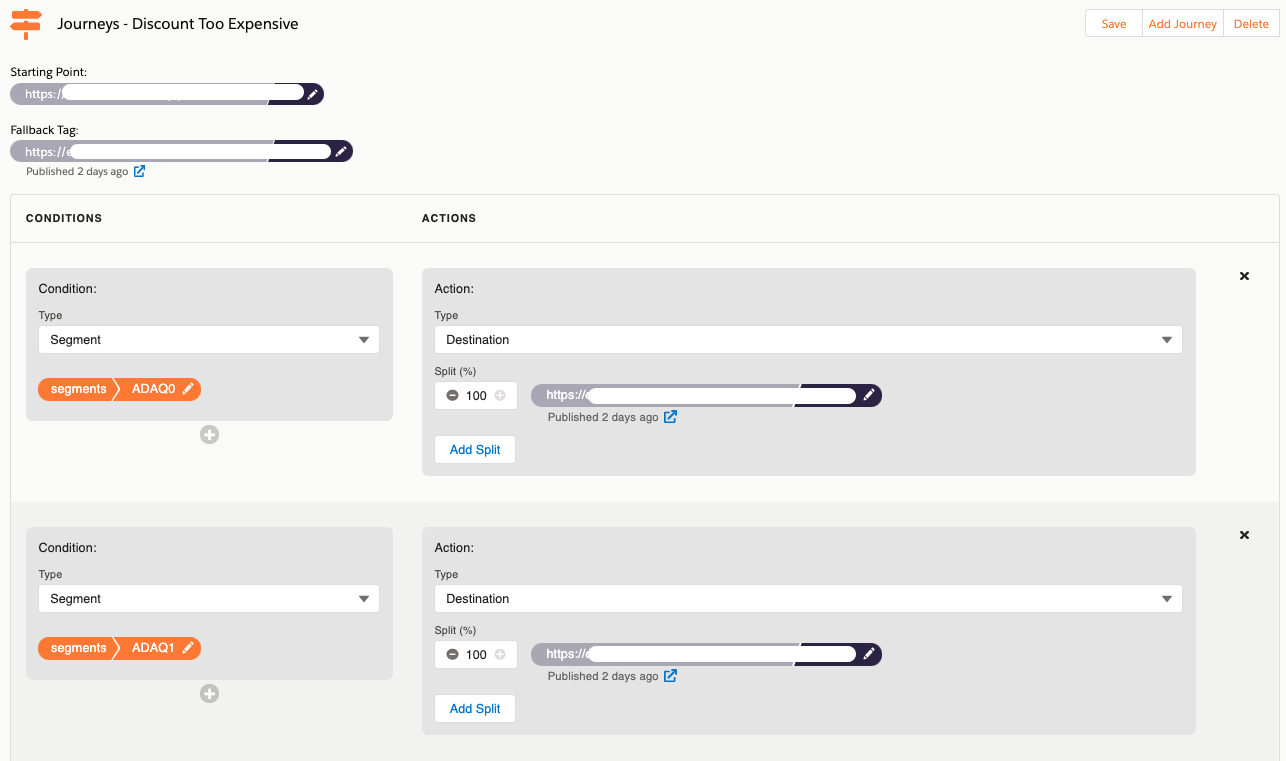Screen dimensions: 1286x761
Task: Open Fallback Tag published external link icon
Action: tap(140, 171)
